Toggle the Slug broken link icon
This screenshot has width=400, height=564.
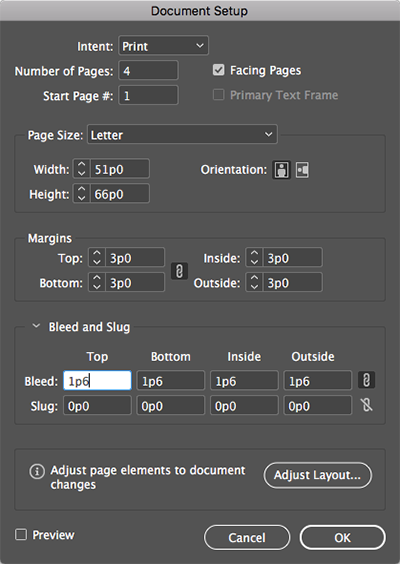click(366, 405)
